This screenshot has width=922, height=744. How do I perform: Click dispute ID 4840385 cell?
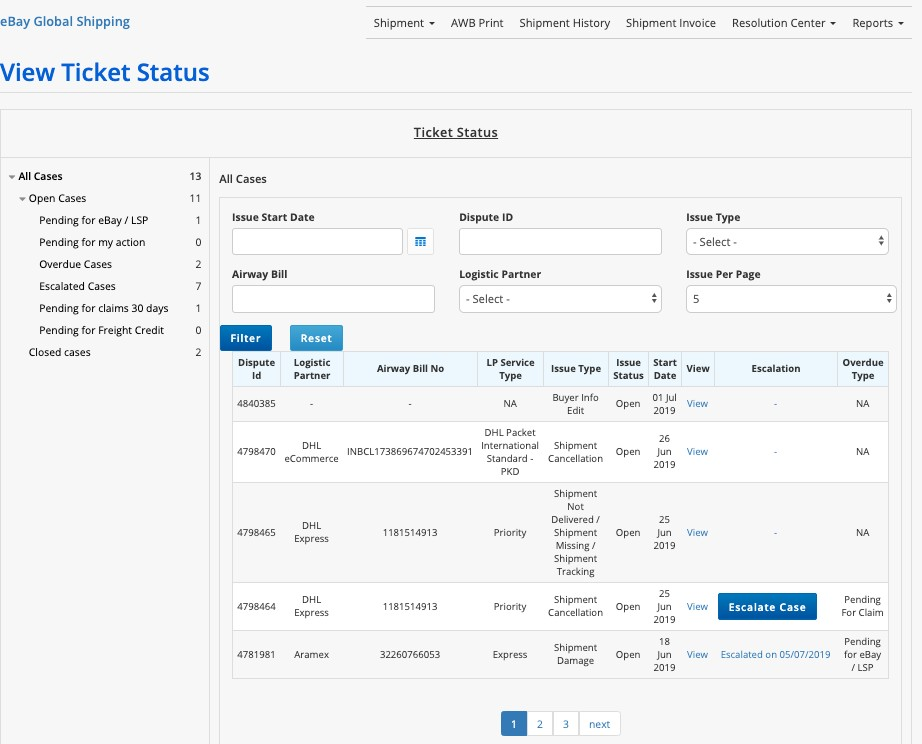256,403
